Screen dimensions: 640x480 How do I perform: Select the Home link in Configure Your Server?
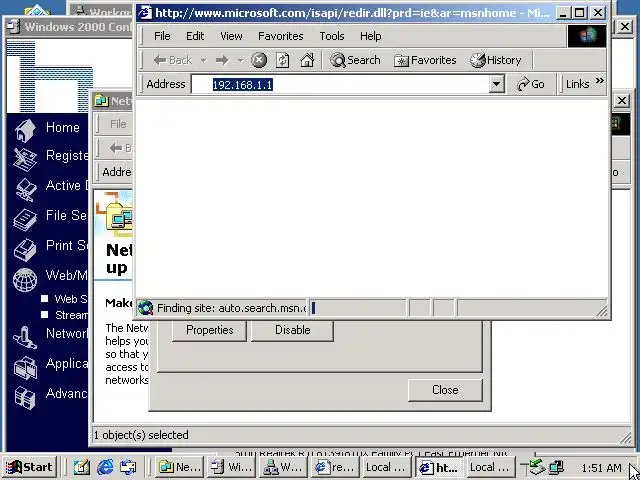point(62,127)
